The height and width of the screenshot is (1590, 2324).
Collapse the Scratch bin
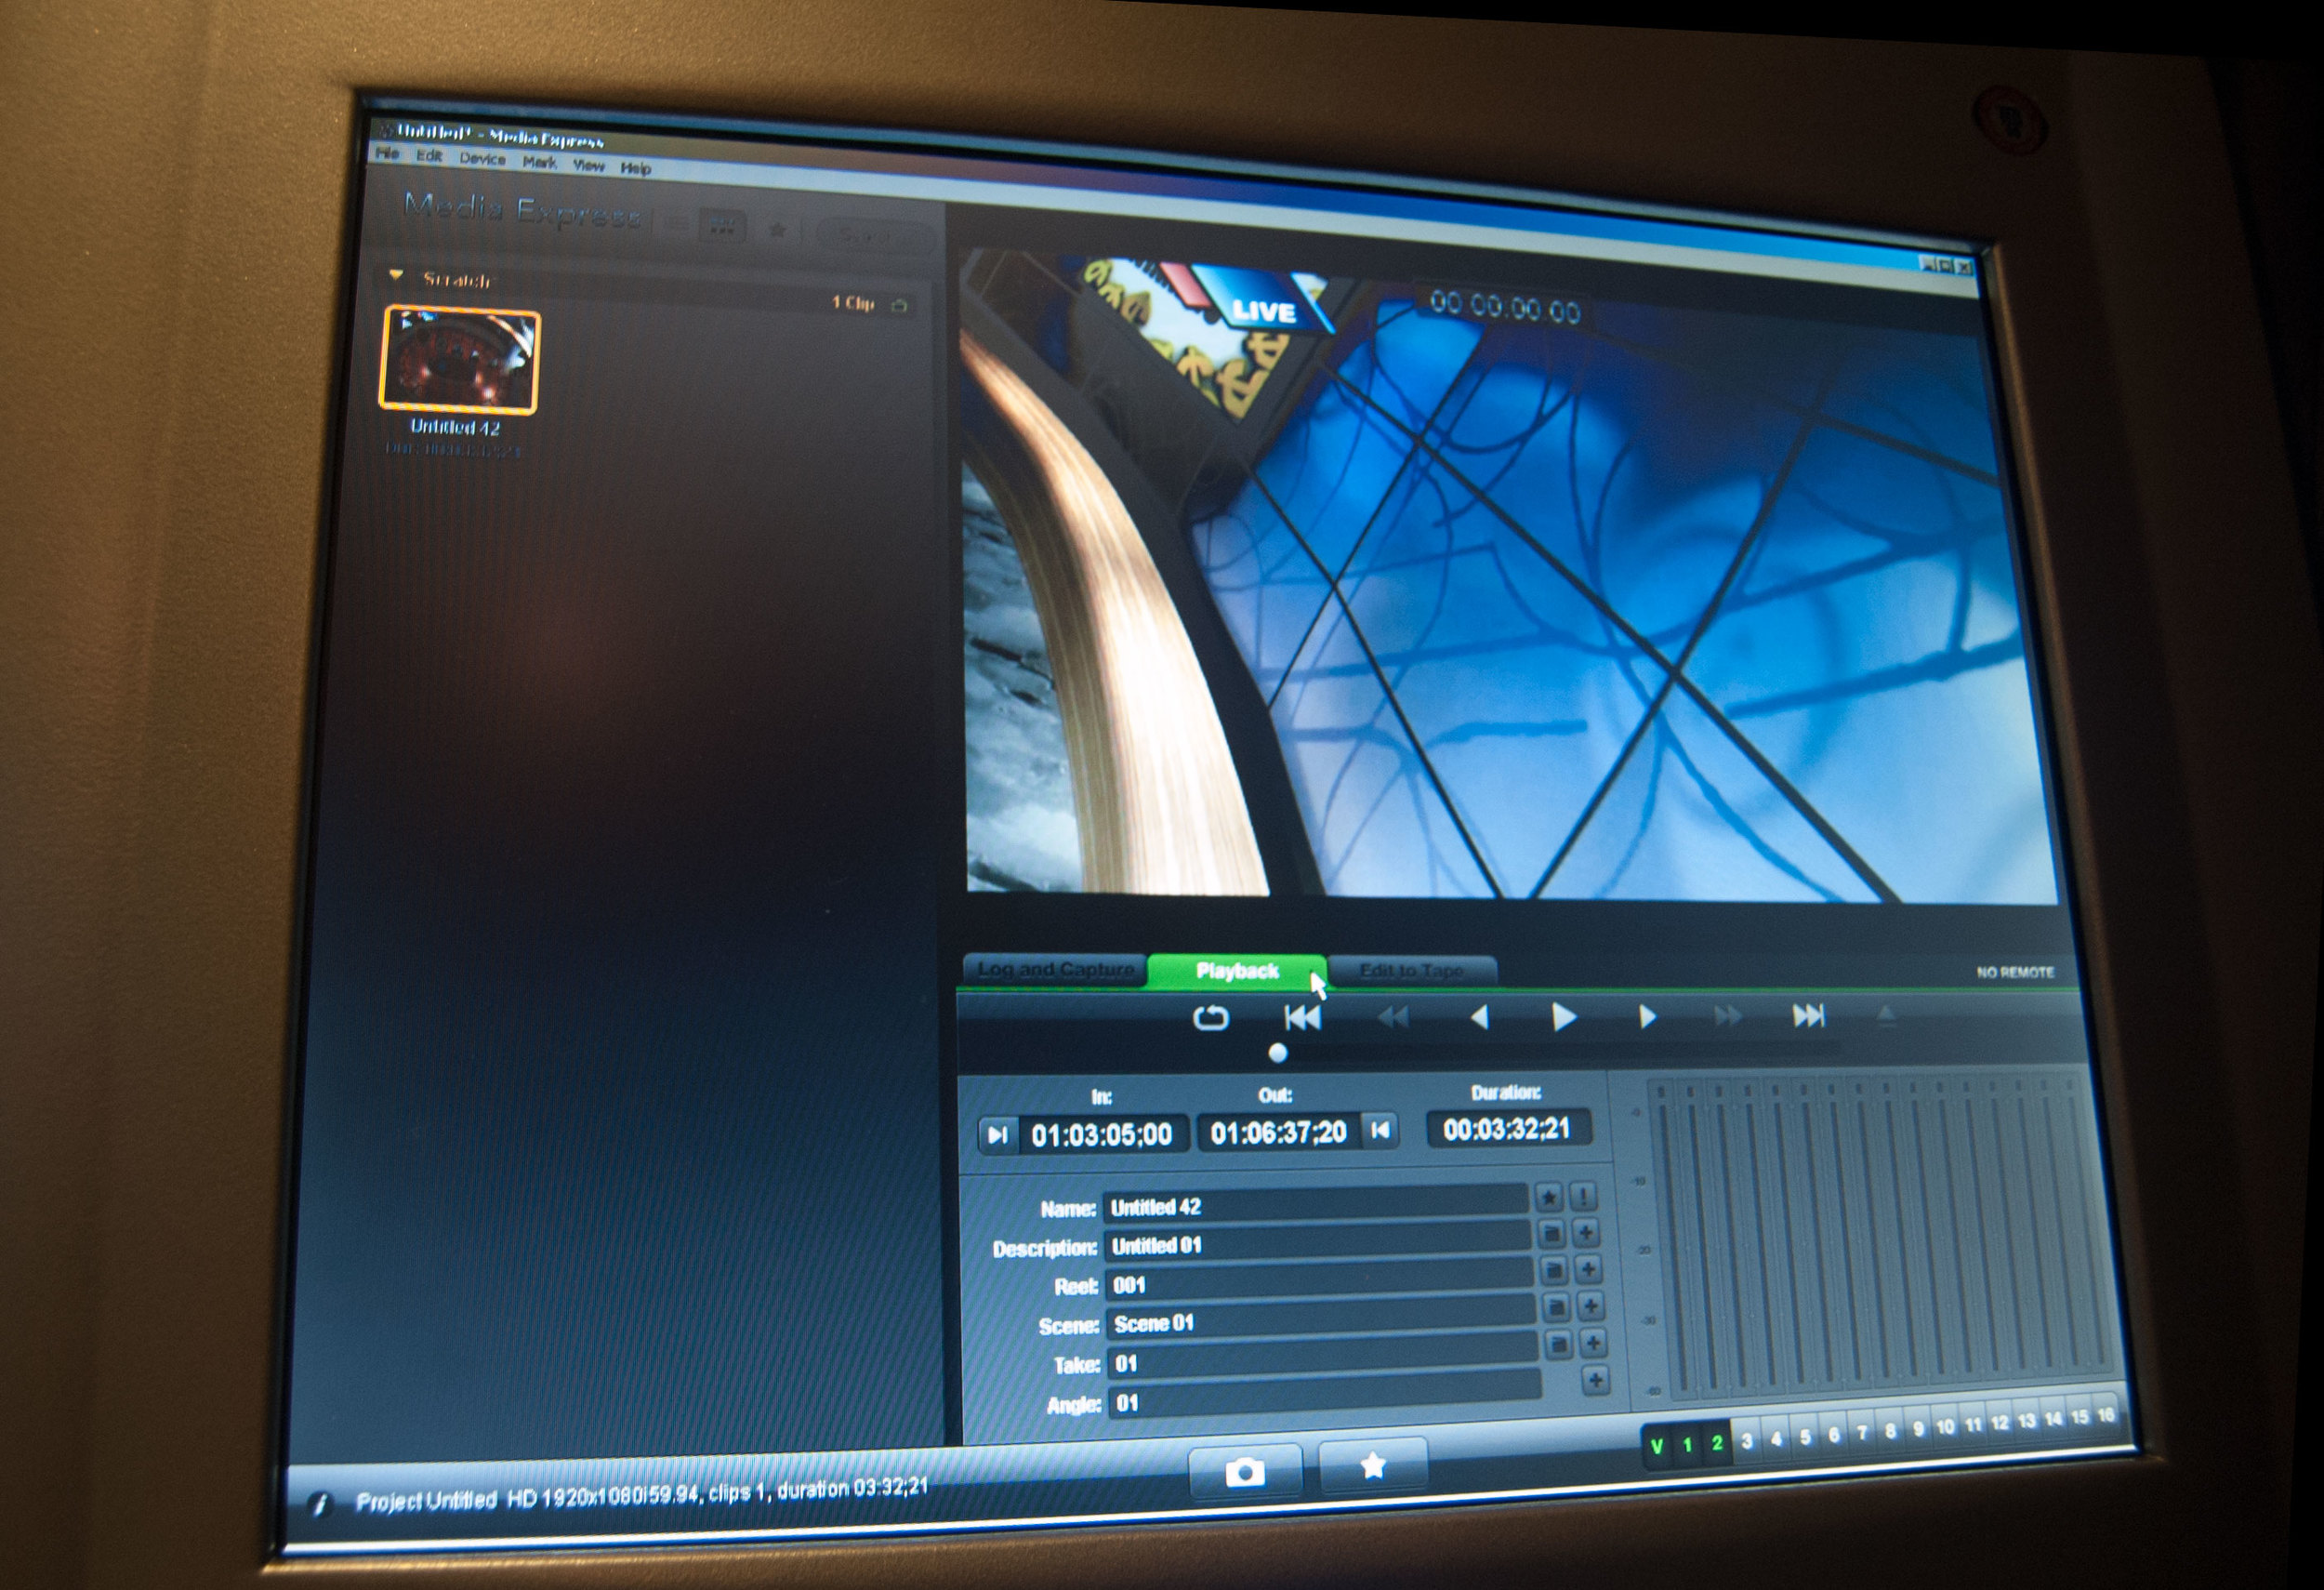tap(396, 276)
